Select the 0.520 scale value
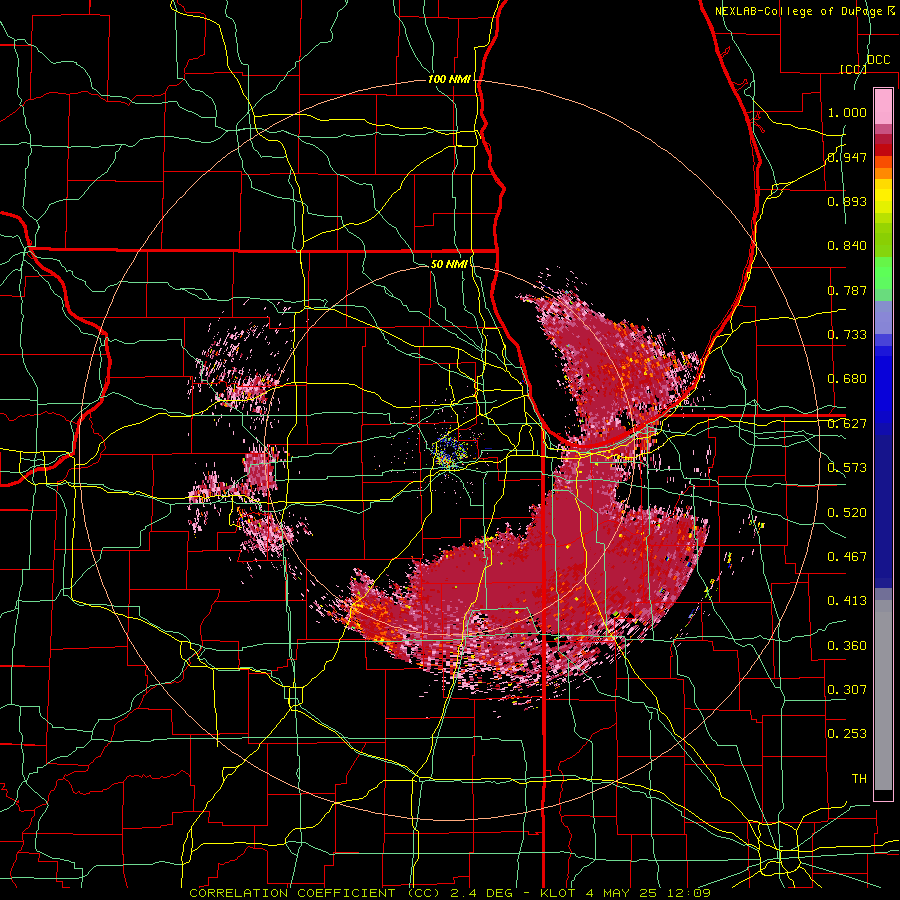This screenshot has height=900, width=900. click(847, 513)
